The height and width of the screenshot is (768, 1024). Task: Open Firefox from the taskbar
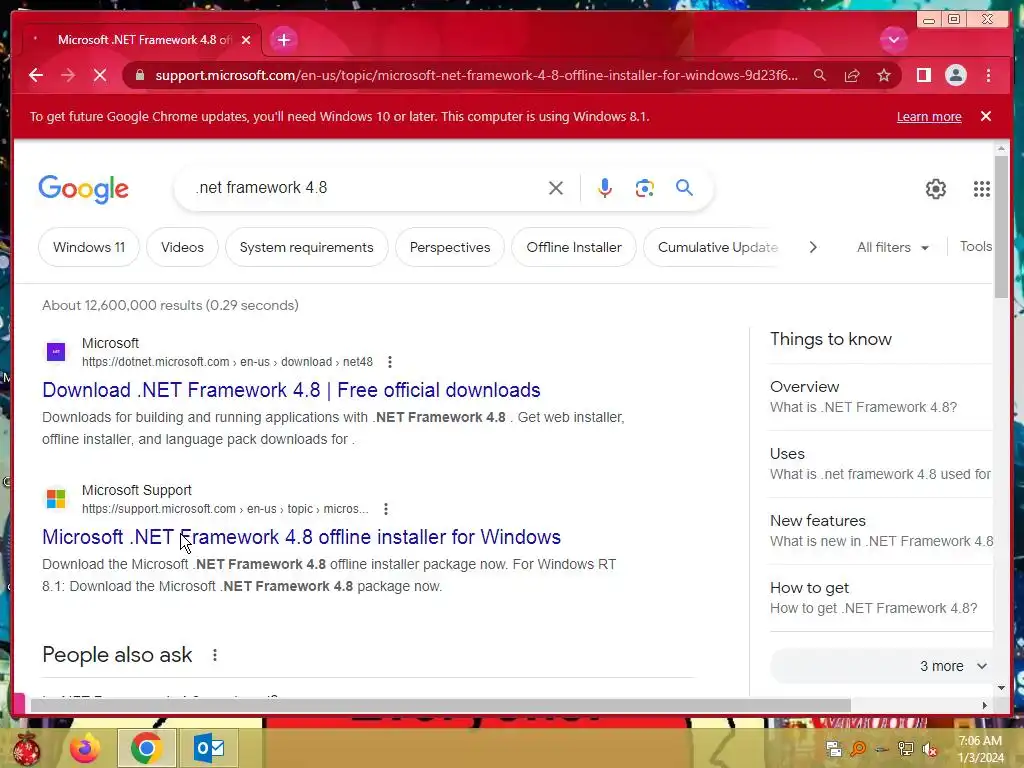coord(86,748)
